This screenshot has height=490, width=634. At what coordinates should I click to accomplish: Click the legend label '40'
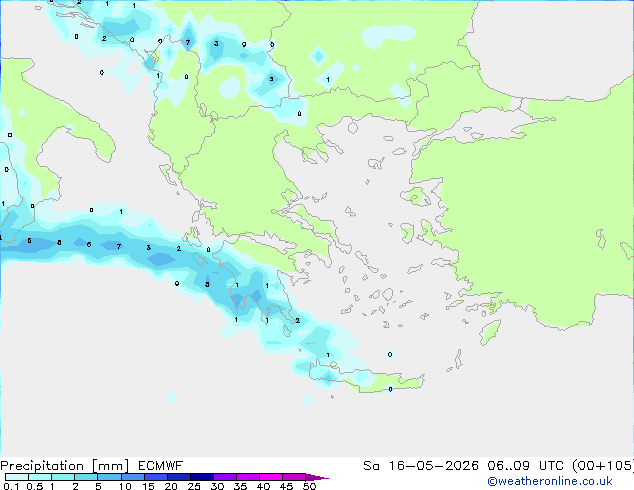coord(263,486)
